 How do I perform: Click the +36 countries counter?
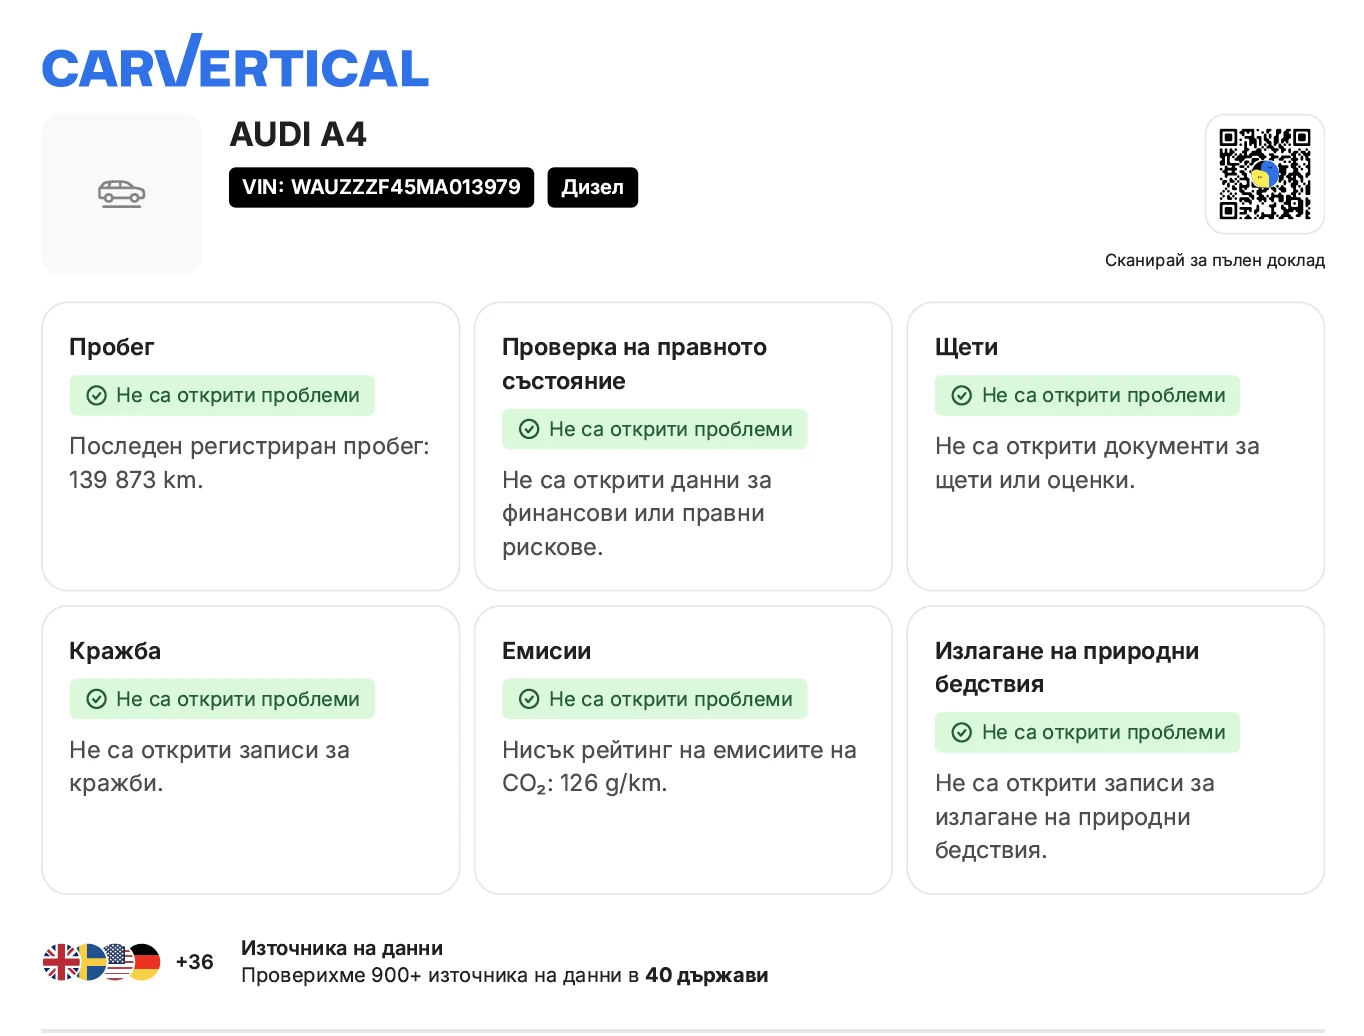[x=194, y=962]
